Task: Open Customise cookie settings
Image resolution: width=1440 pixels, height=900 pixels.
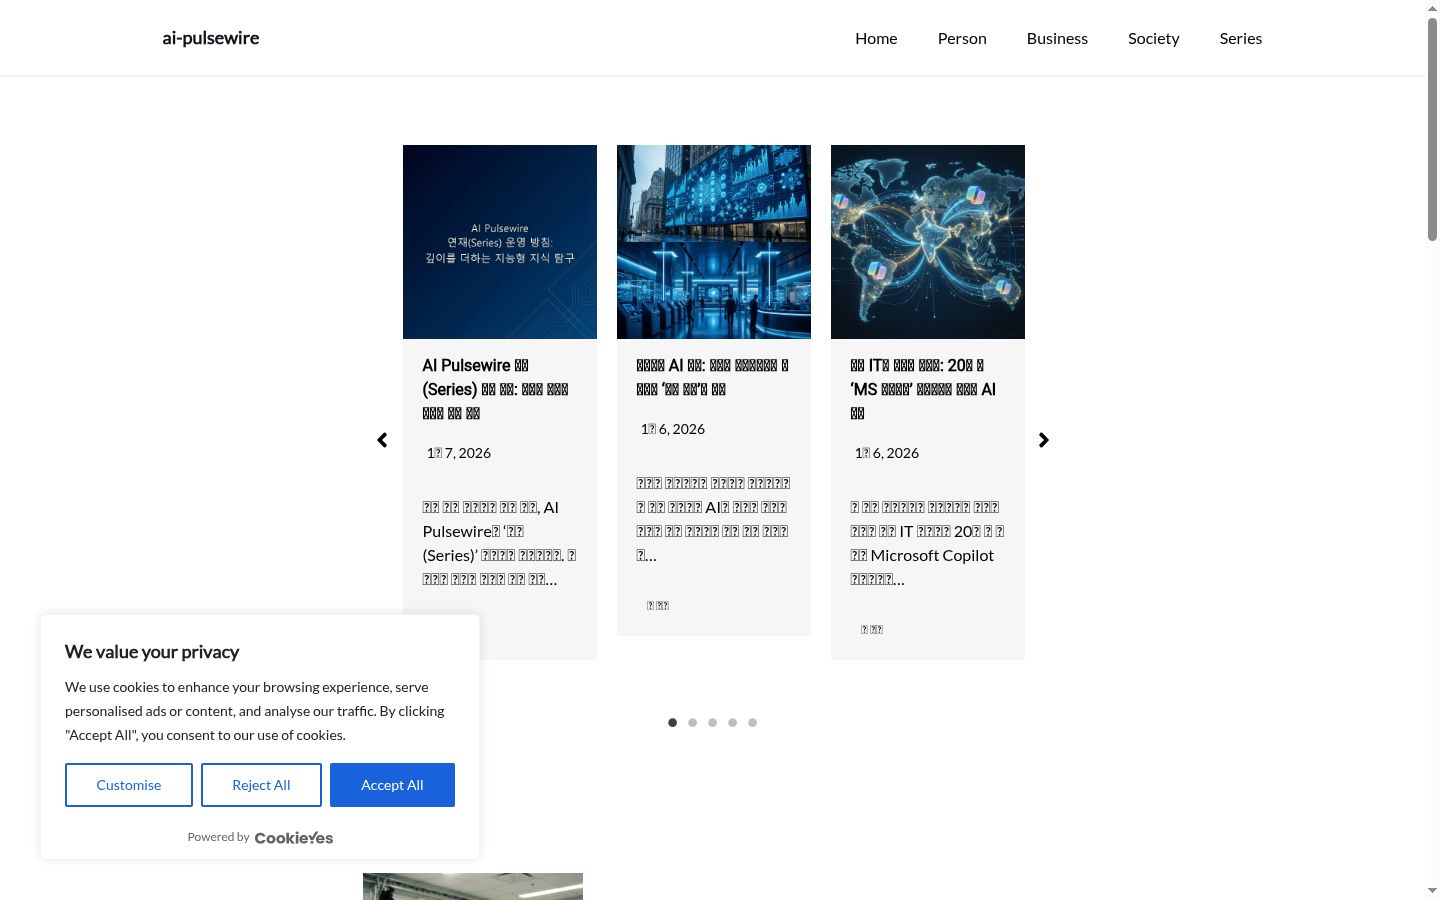Action: (129, 785)
